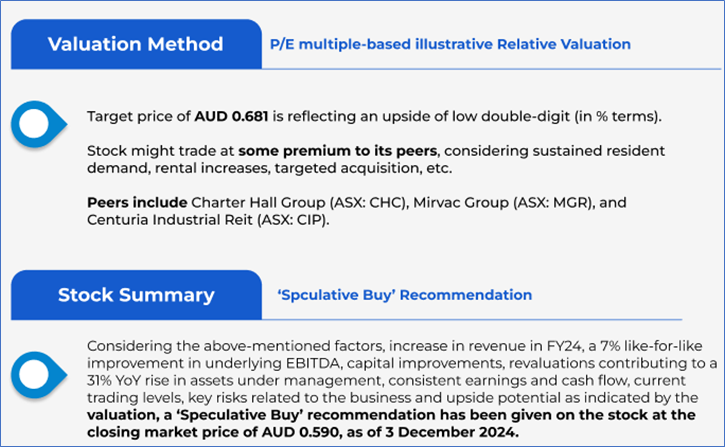Select the Stock Summary header banner
This screenshot has width=725, height=447.
click(136, 295)
